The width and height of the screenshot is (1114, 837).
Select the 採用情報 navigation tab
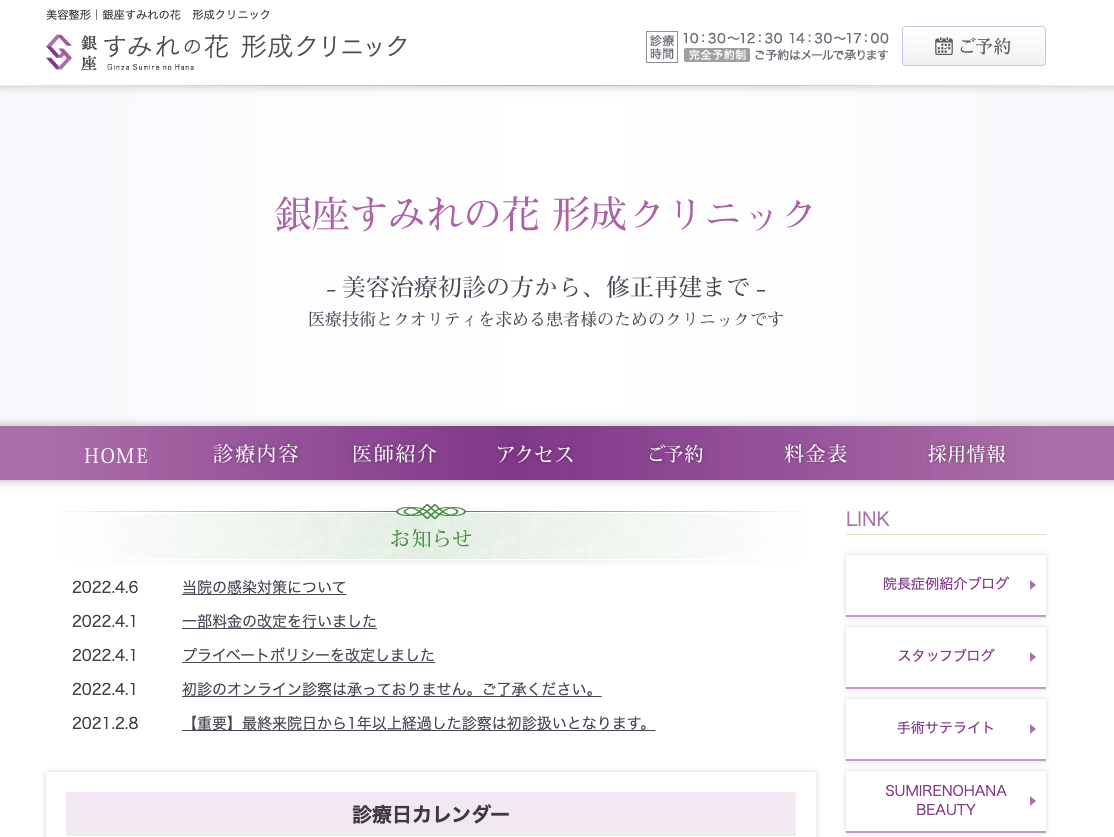point(966,453)
